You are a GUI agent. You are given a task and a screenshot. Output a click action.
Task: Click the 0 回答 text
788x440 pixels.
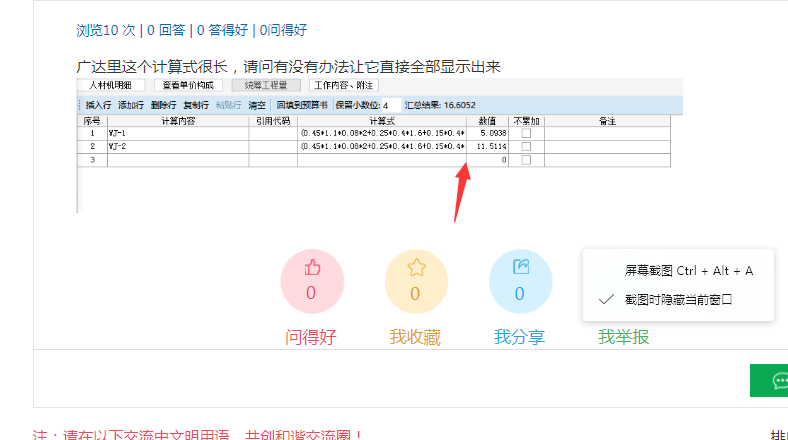pyautogui.click(x=166, y=30)
